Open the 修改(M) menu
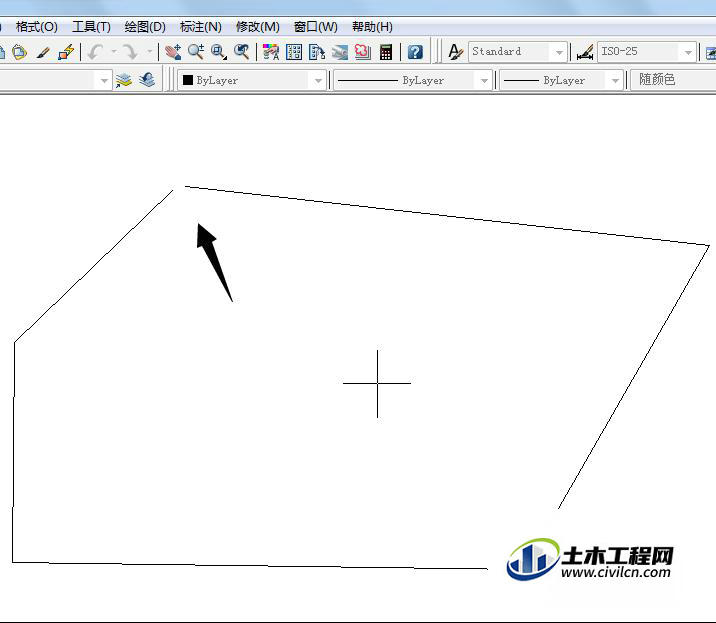 tap(258, 27)
